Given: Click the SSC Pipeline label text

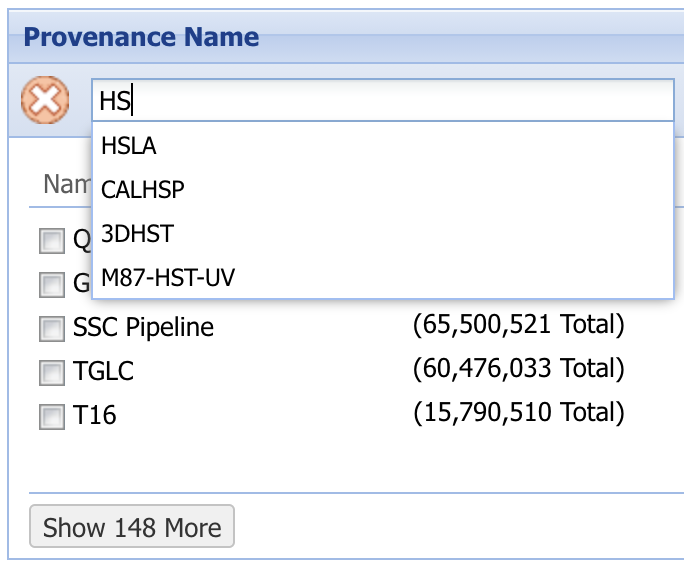Looking at the screenshot, I should click(x=143, y=328).
